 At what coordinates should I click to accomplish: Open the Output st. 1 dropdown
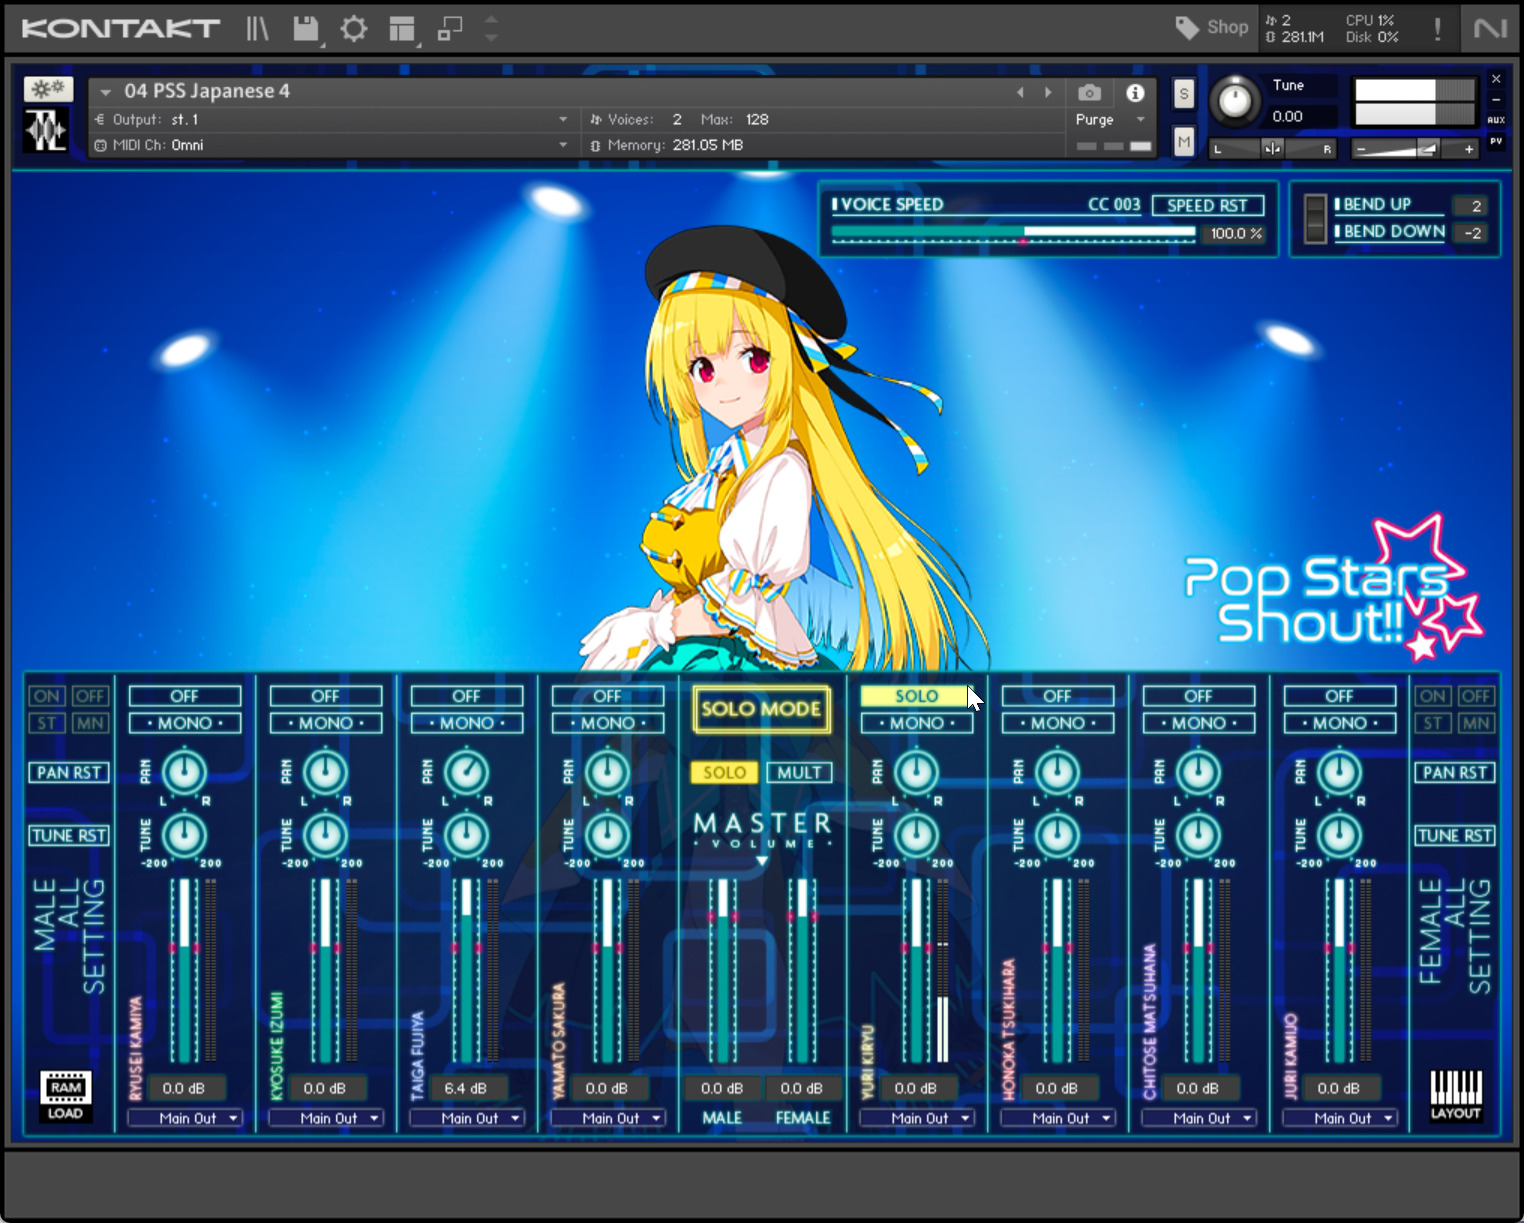(331, 119)
